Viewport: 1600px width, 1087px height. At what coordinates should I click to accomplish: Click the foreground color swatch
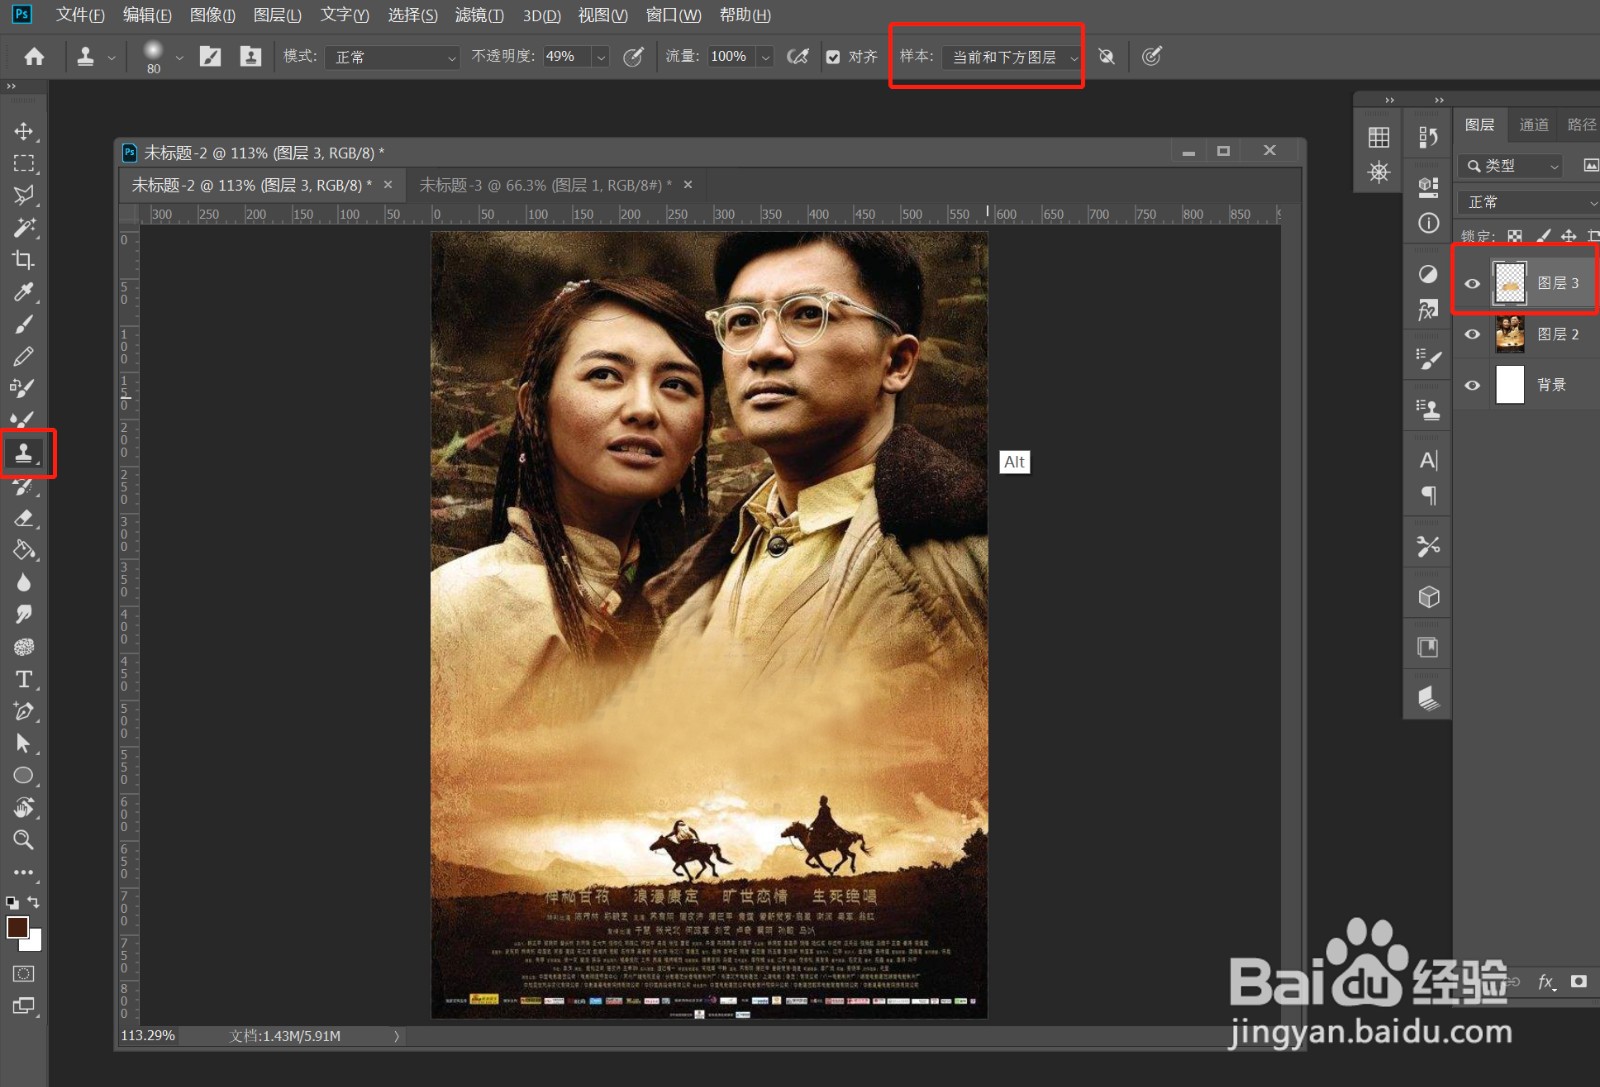pyautogui.click(x=16, y=927)
